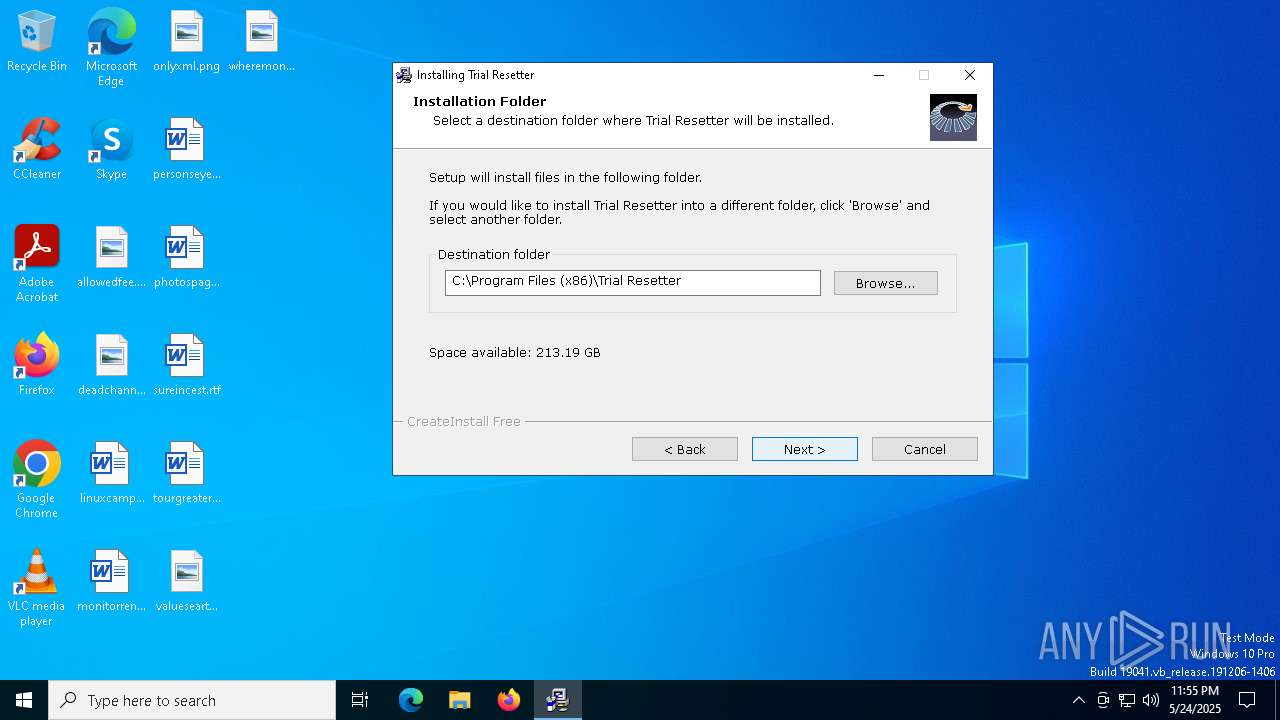This screenshot has height=720, width=1280.
Task: Select the tourgreater... Word document
Action: click(x=186, y=473)
